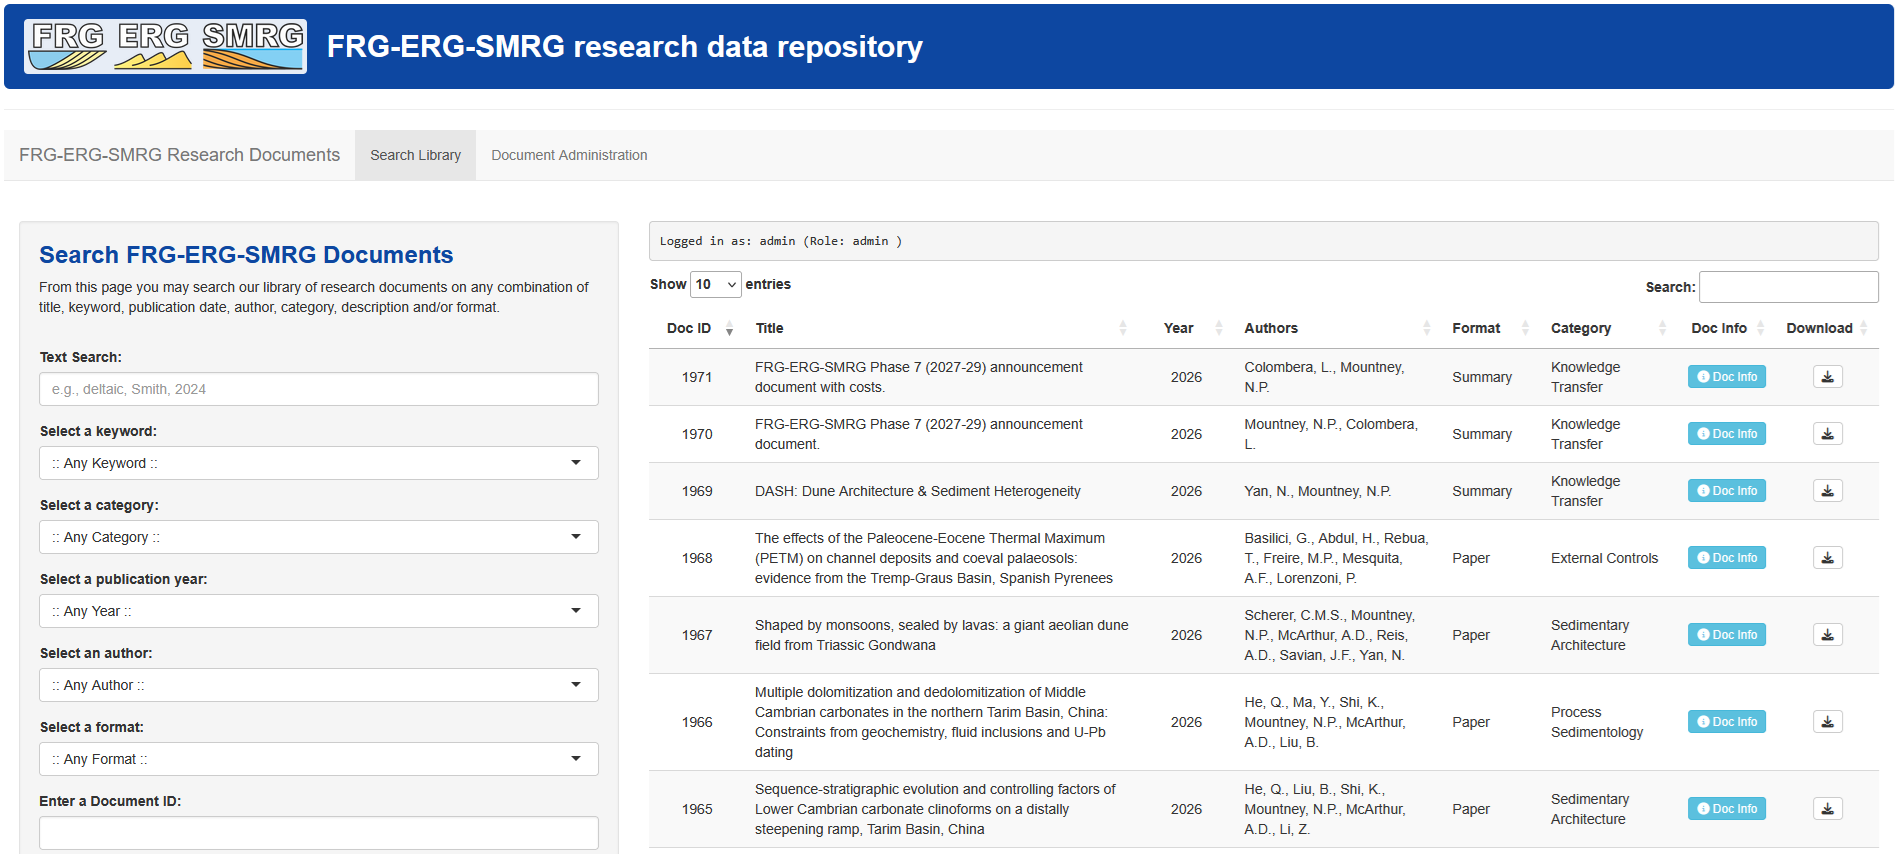Focus the Text Search input field
This screenshot has height=854, width=1897.
point(319,389)
